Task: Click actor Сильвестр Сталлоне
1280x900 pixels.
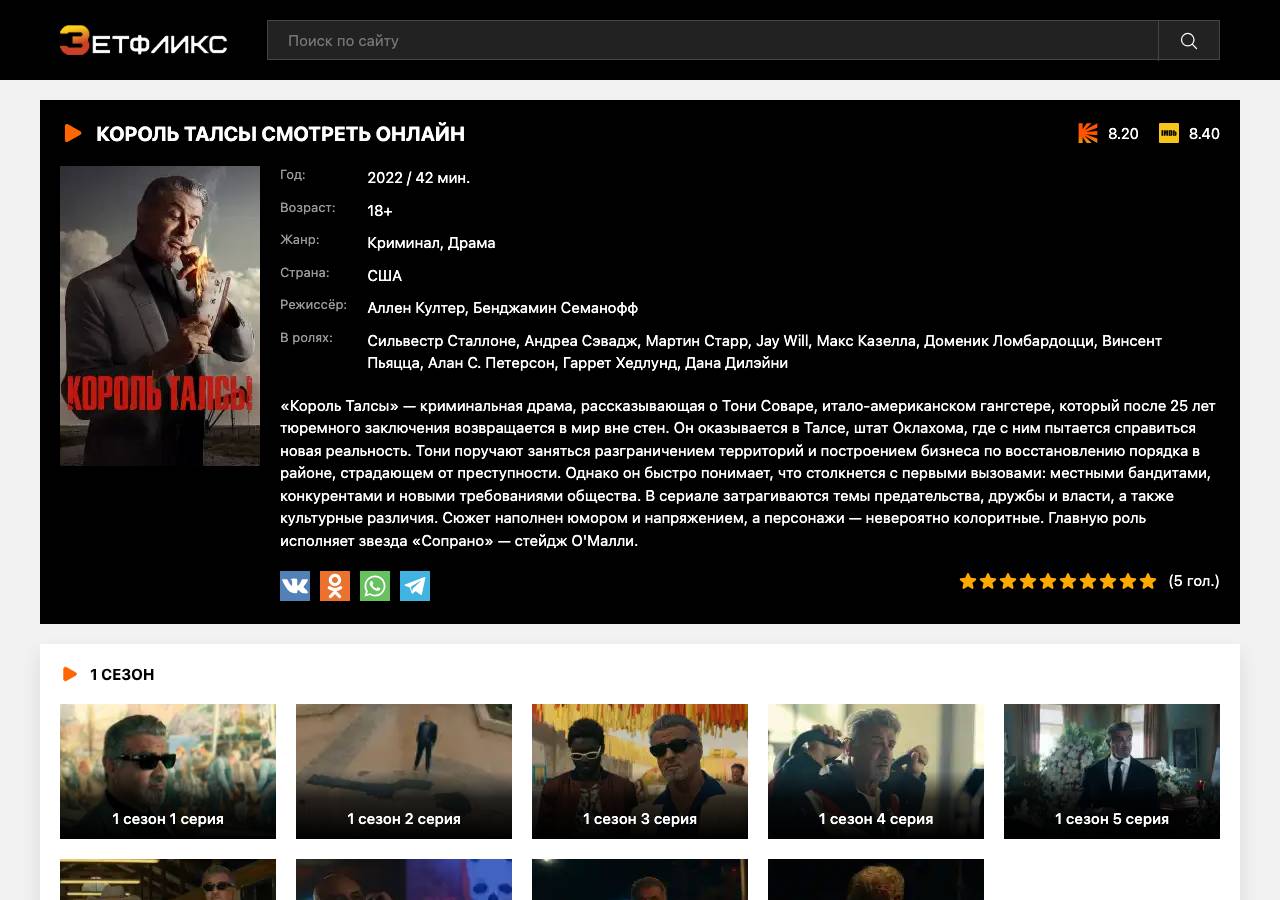Action: 441,341
